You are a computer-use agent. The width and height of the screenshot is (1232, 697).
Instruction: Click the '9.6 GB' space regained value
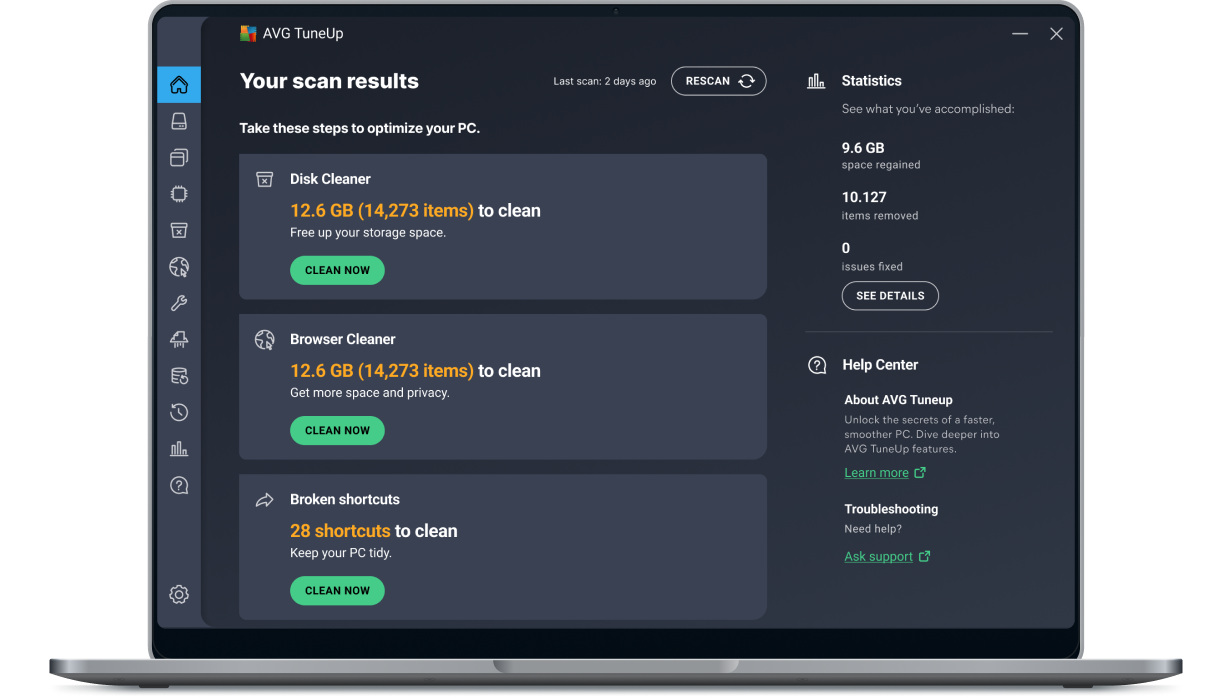(863, 148)
